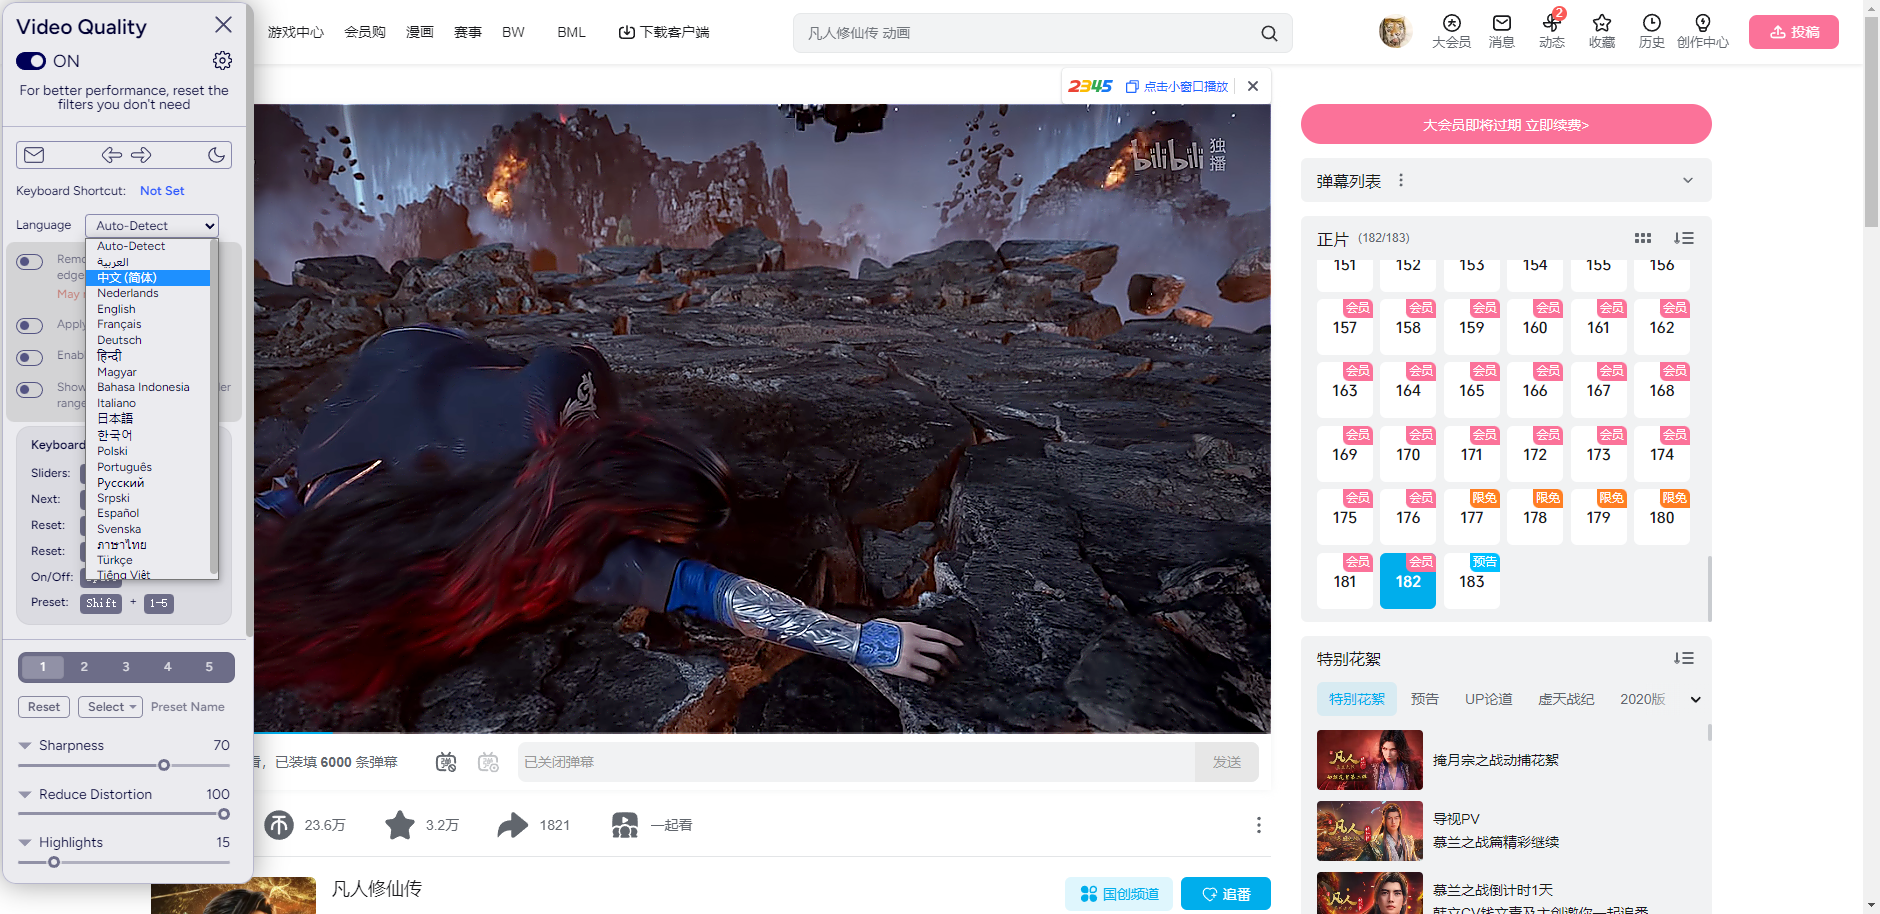Collapse the Highlights section
1880x914 pixels.
click(25, 843)
